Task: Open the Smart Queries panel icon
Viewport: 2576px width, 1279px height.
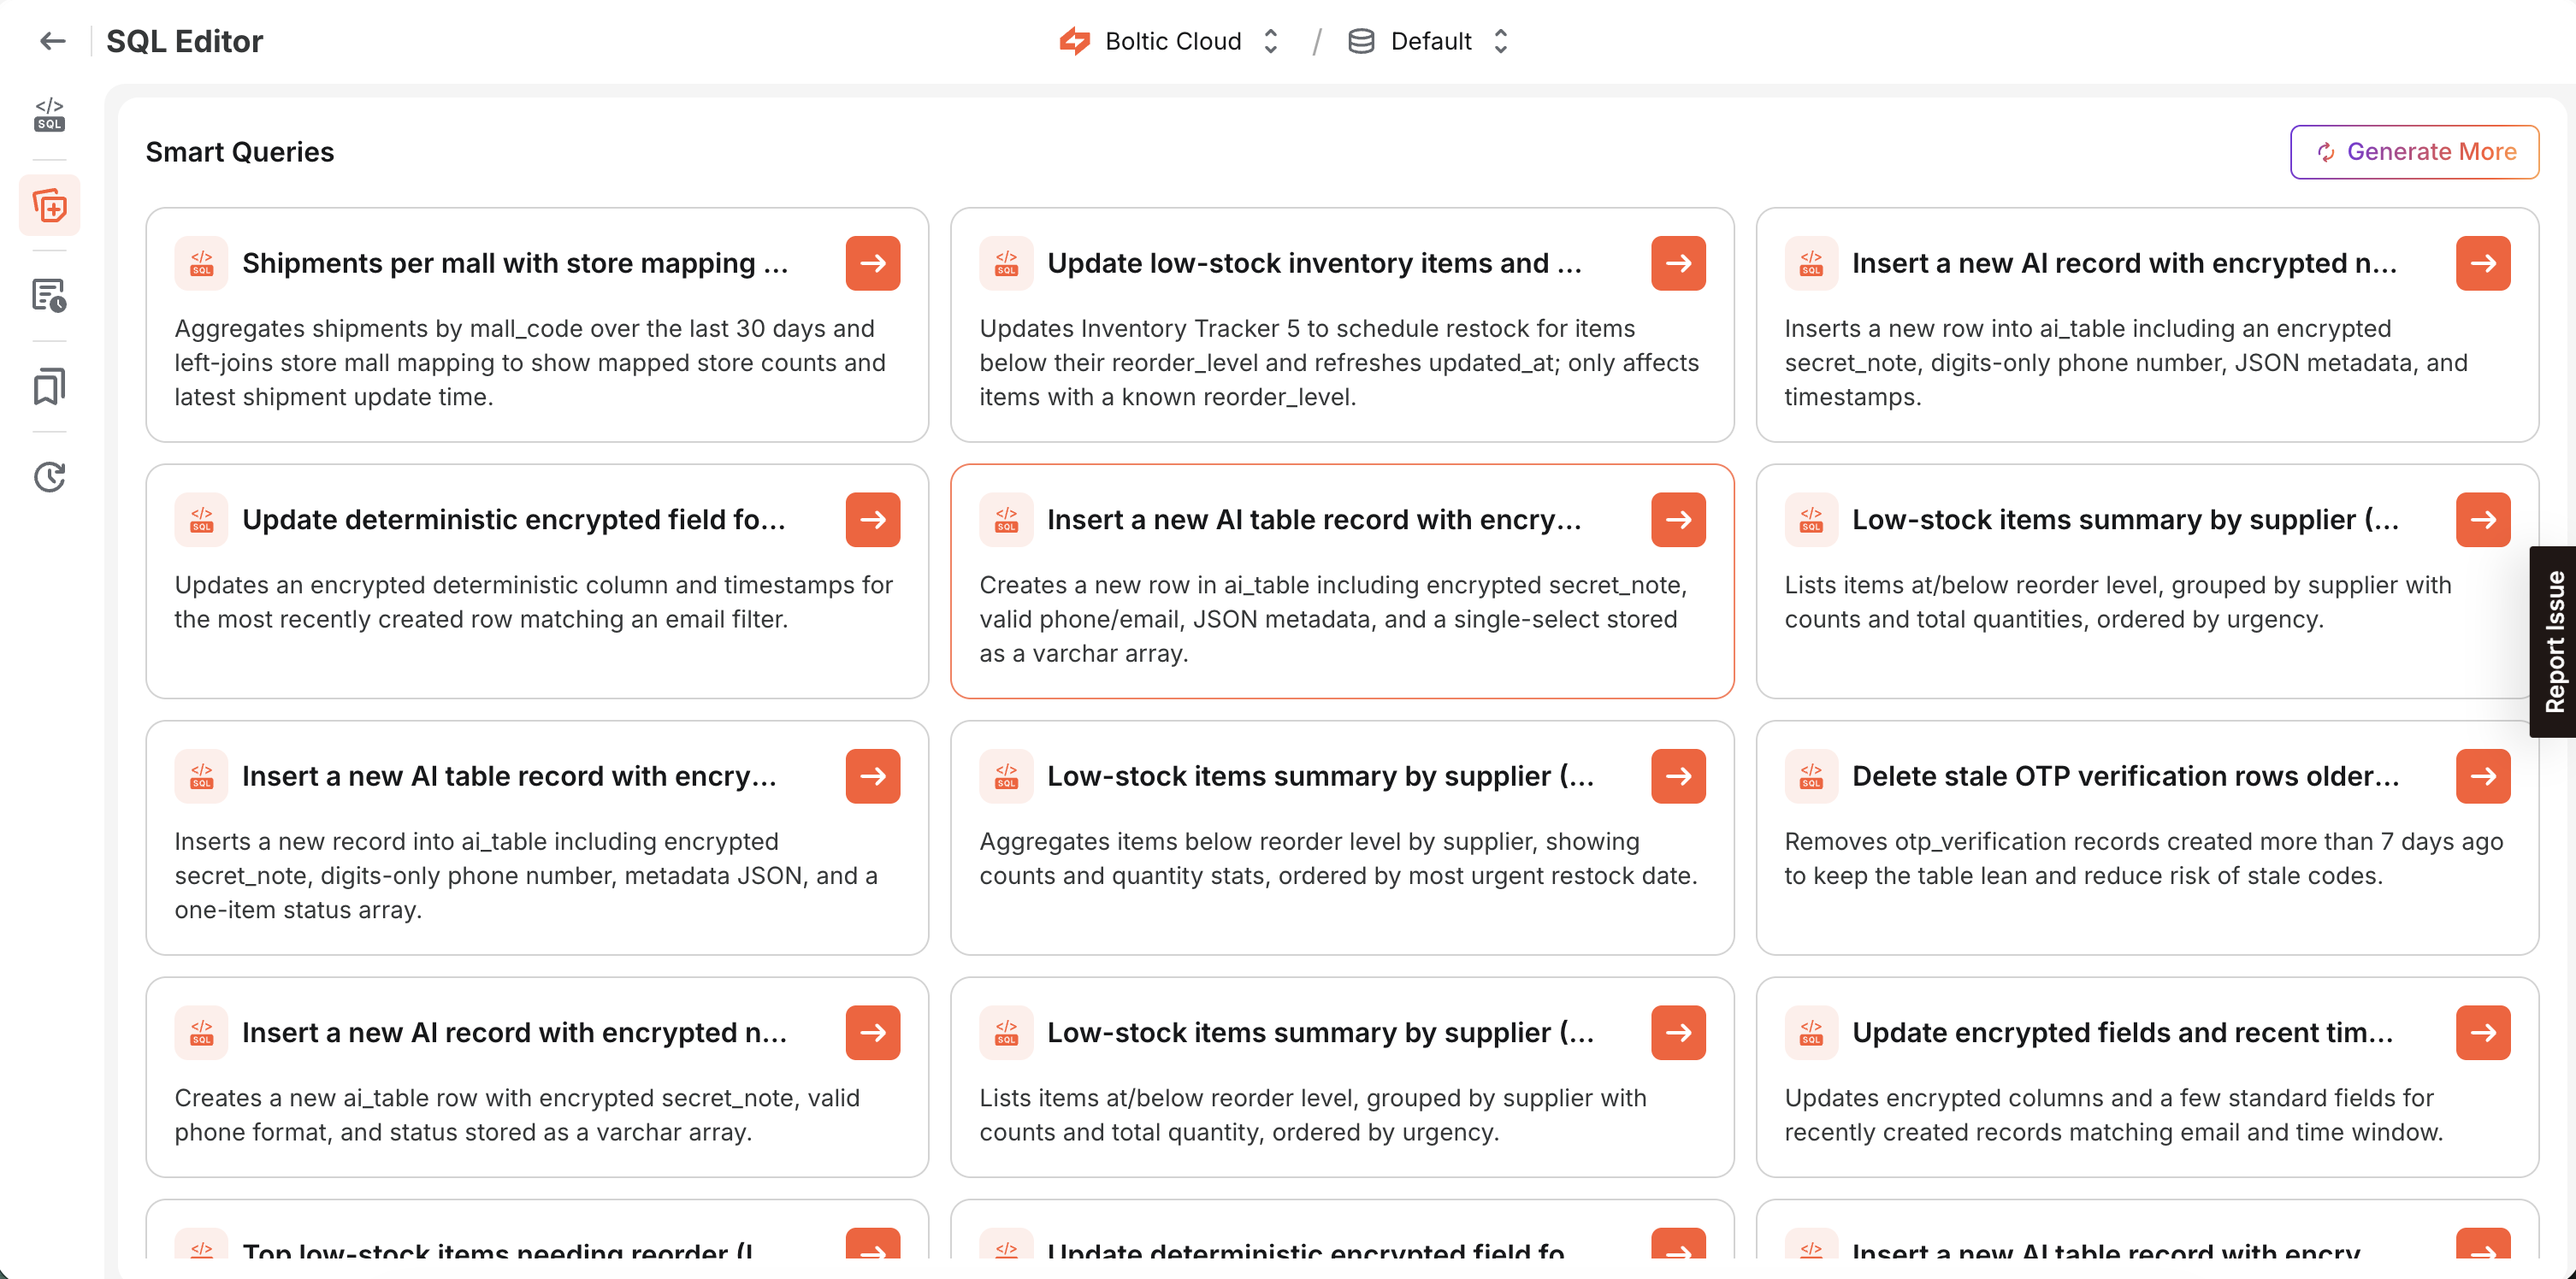Action: tap(48, 204)
